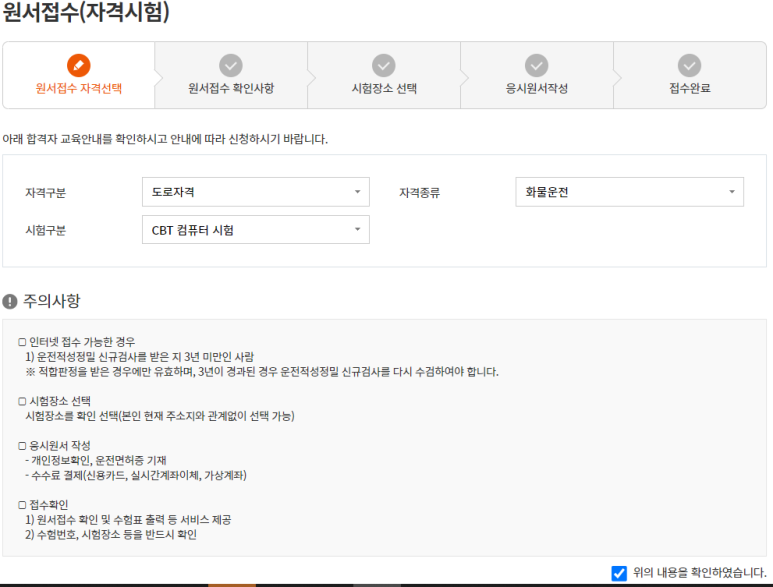Click the 적합판정을 받은 경우에만 유효 note line
Viewport: 773px width, 587px height.
262,372
